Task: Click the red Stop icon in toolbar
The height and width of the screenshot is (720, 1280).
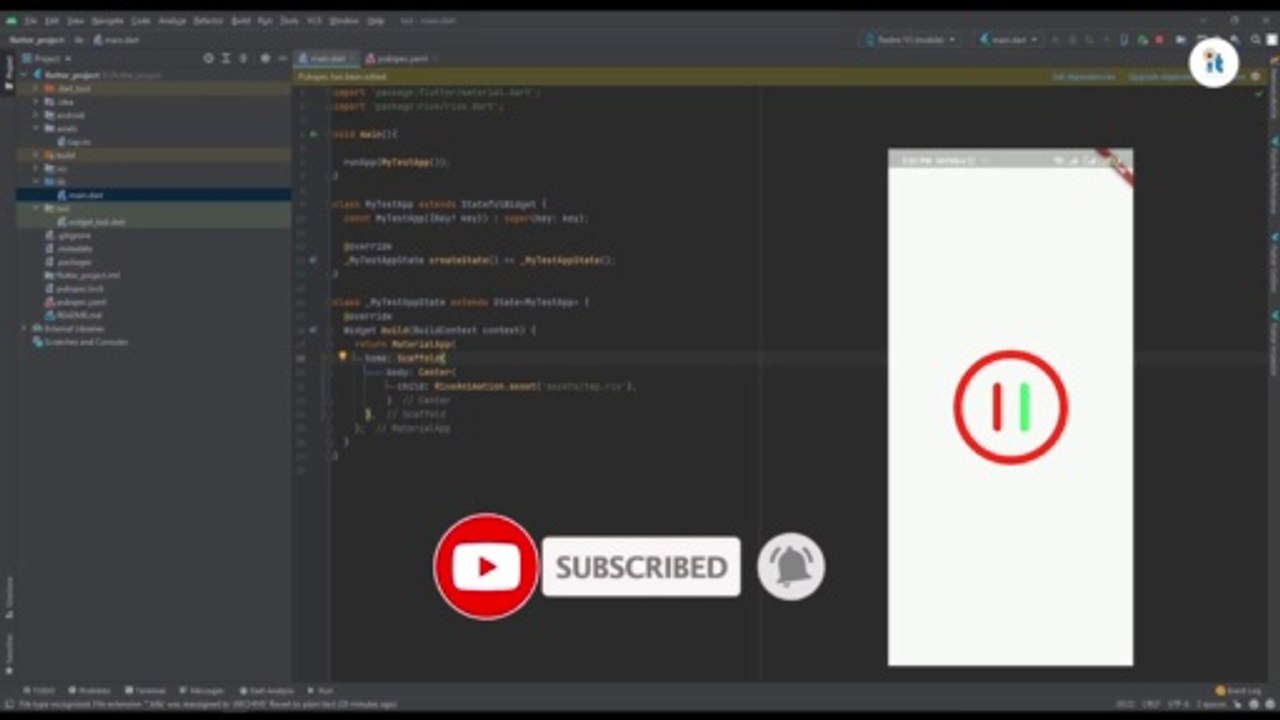Action: point(1159,40)
